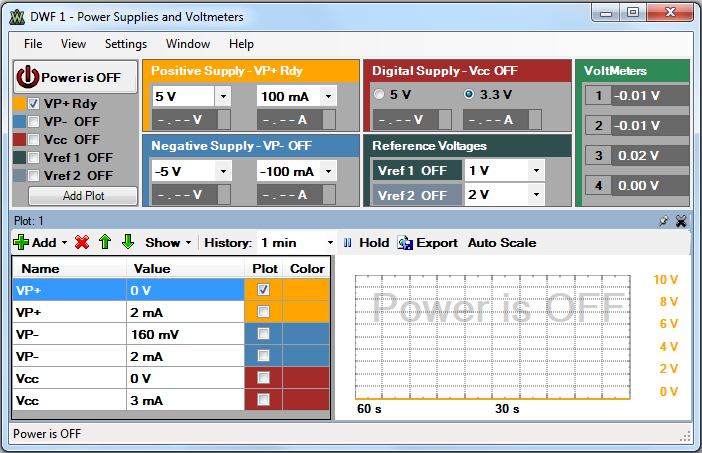Check Plot checkbox for Vcc 0 V row
This screenshot has height=453, width=702.
click(x=264, y=377)
